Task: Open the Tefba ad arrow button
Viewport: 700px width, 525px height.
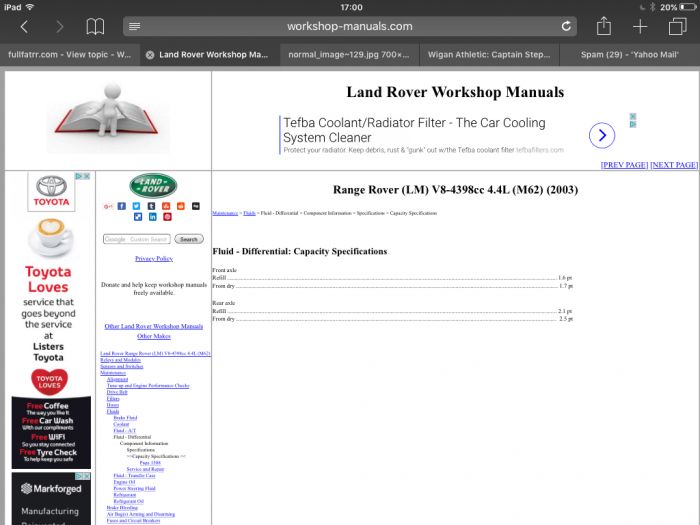Action: 602,135
